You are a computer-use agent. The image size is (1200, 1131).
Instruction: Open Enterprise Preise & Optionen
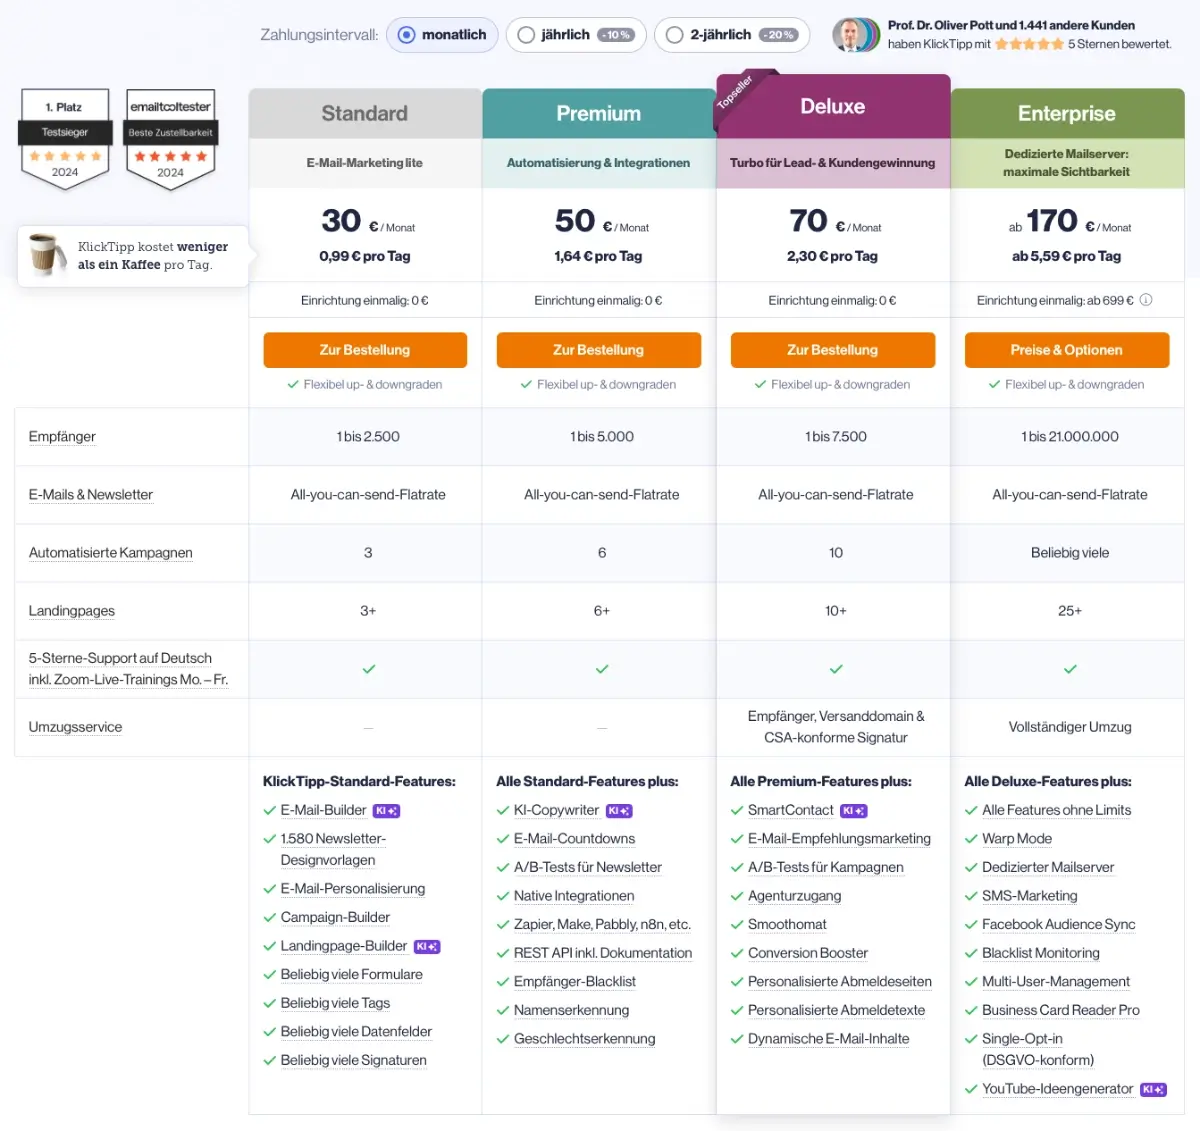[x=1067, y=350]
